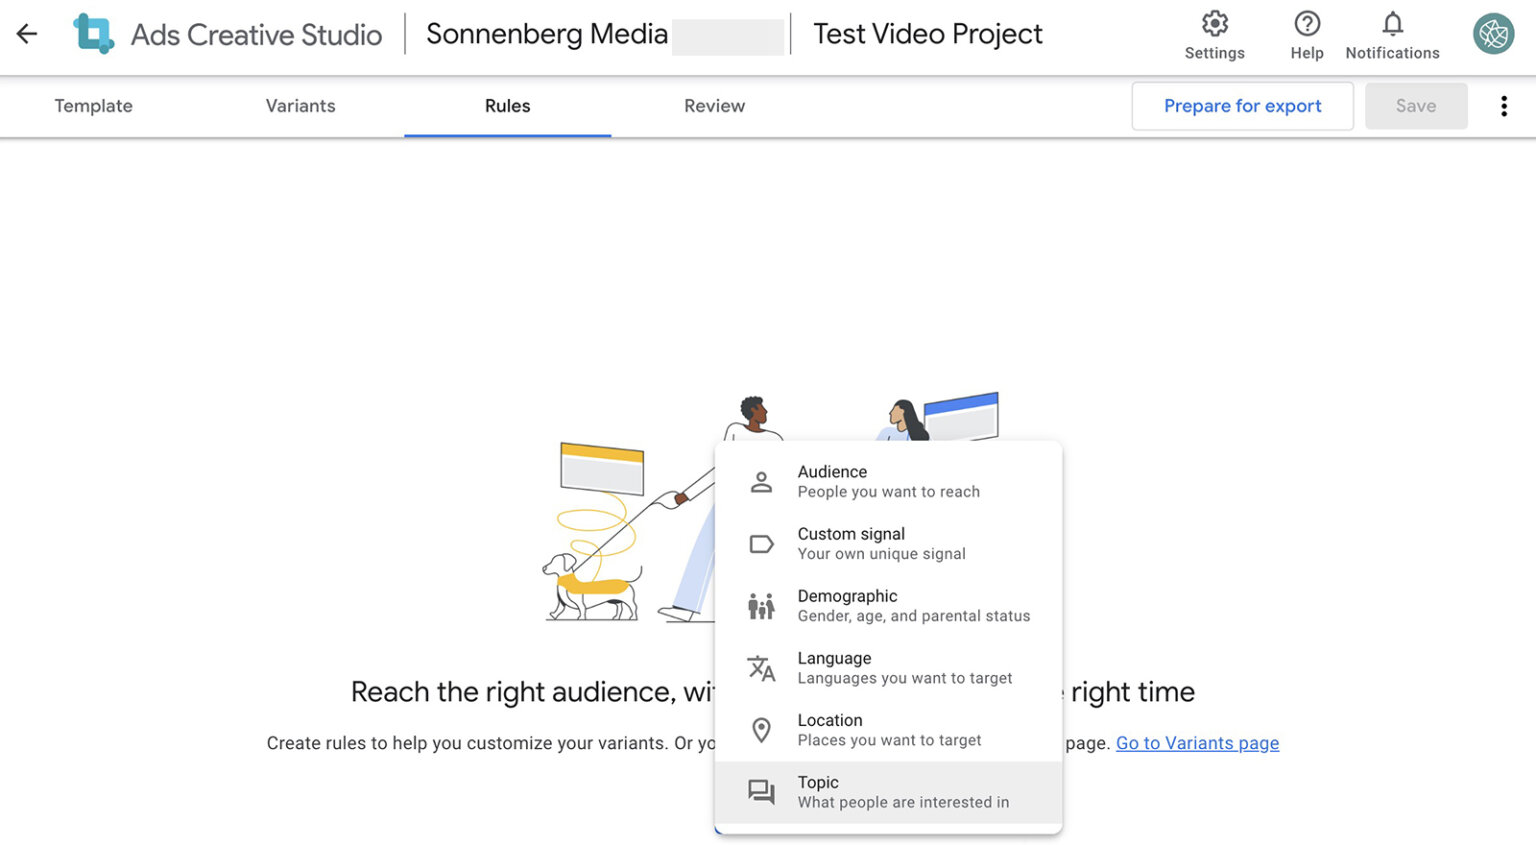Click the Ads Creative Studio logo
This screenshot has width=1536, height=845.
[x=93, y=33]
